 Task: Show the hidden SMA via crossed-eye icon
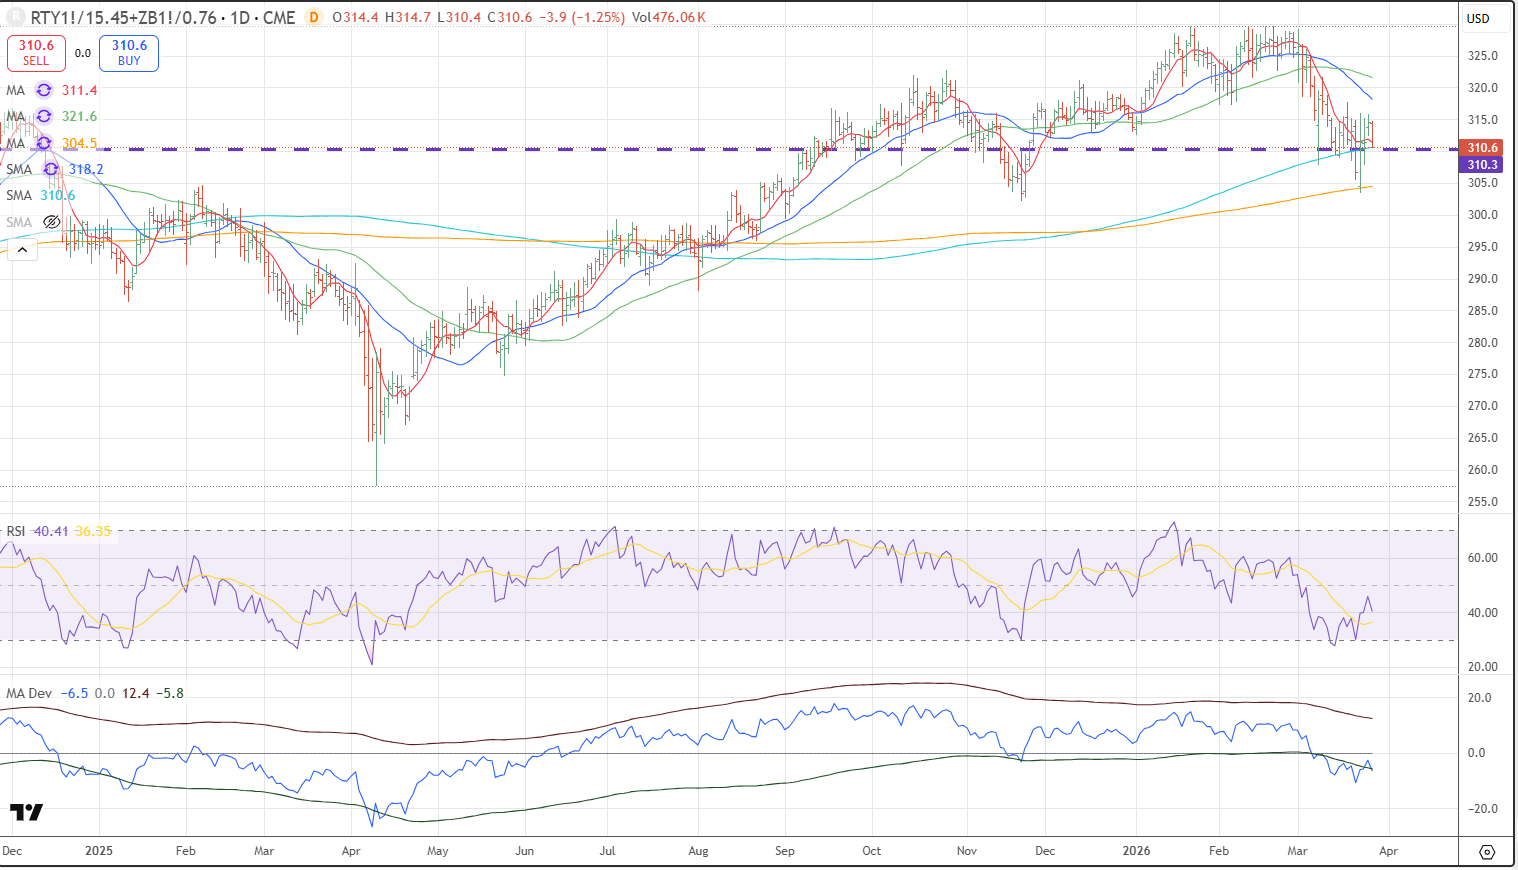52,222
